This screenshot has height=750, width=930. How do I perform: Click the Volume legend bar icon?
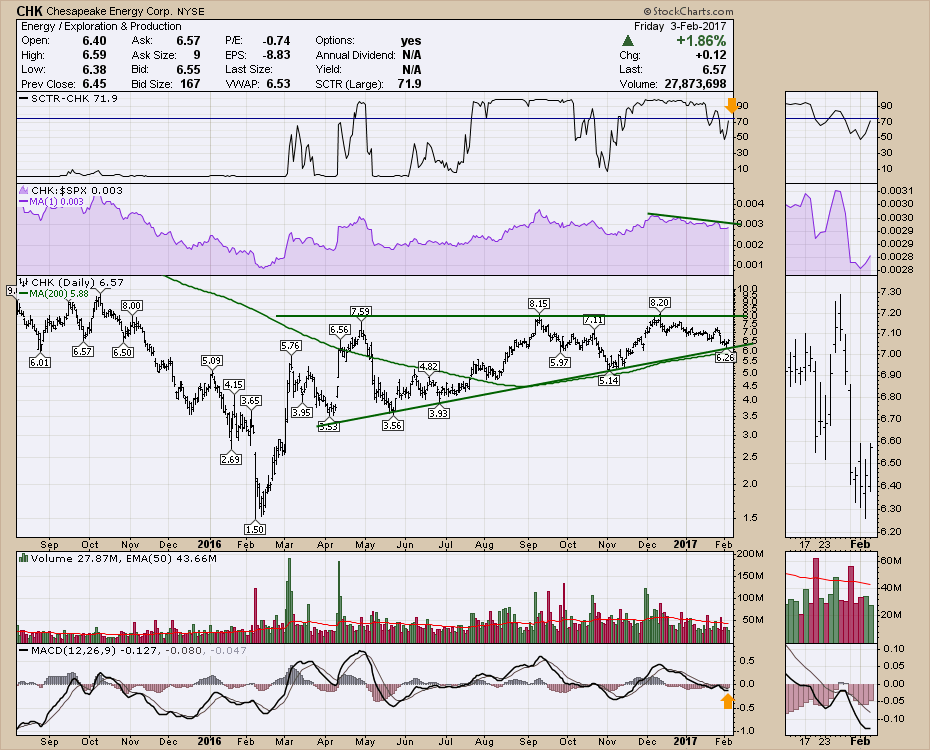[22, 557]
